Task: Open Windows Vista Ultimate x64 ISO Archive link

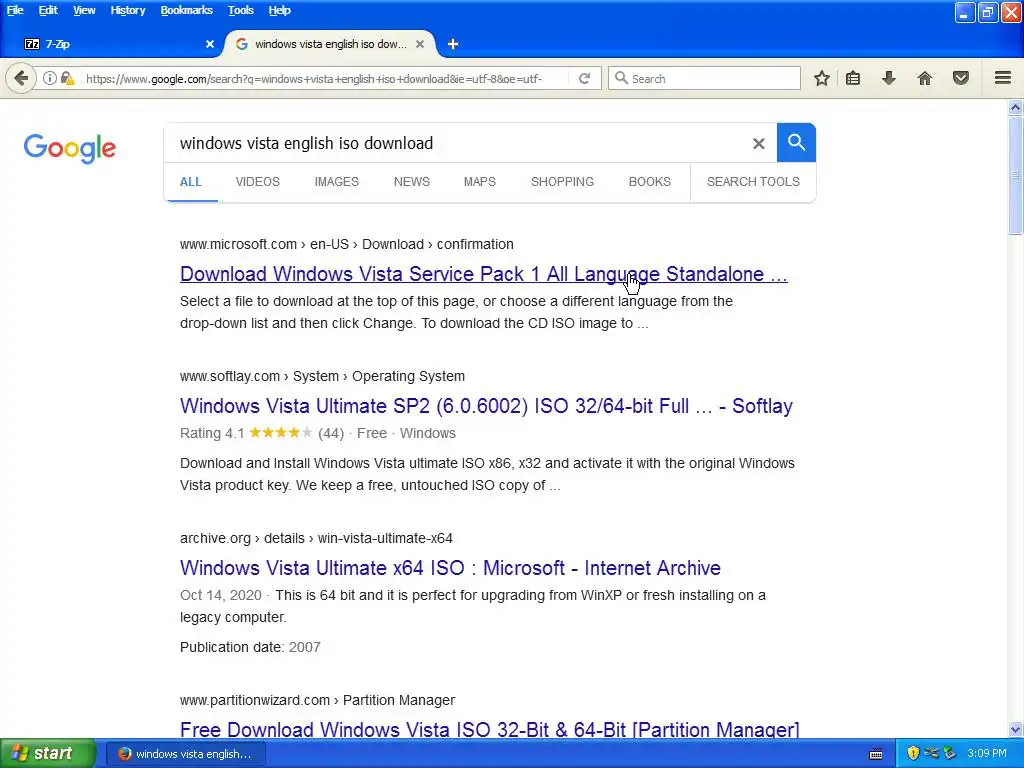Action: (x=450, y=568)
